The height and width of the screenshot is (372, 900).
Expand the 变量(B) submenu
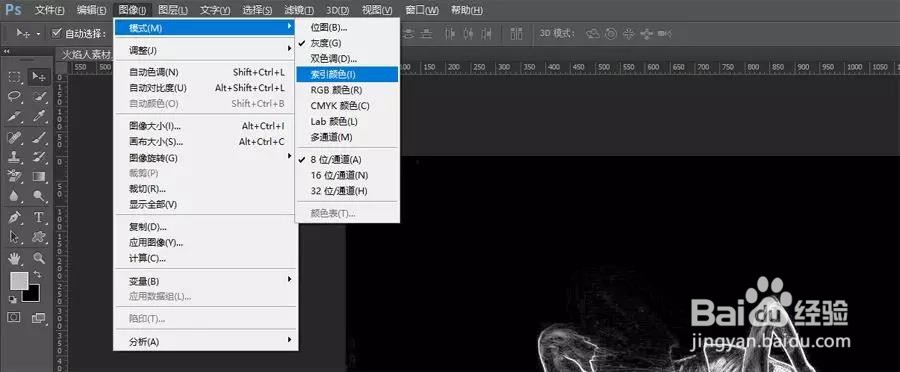[x=205, y=281]
